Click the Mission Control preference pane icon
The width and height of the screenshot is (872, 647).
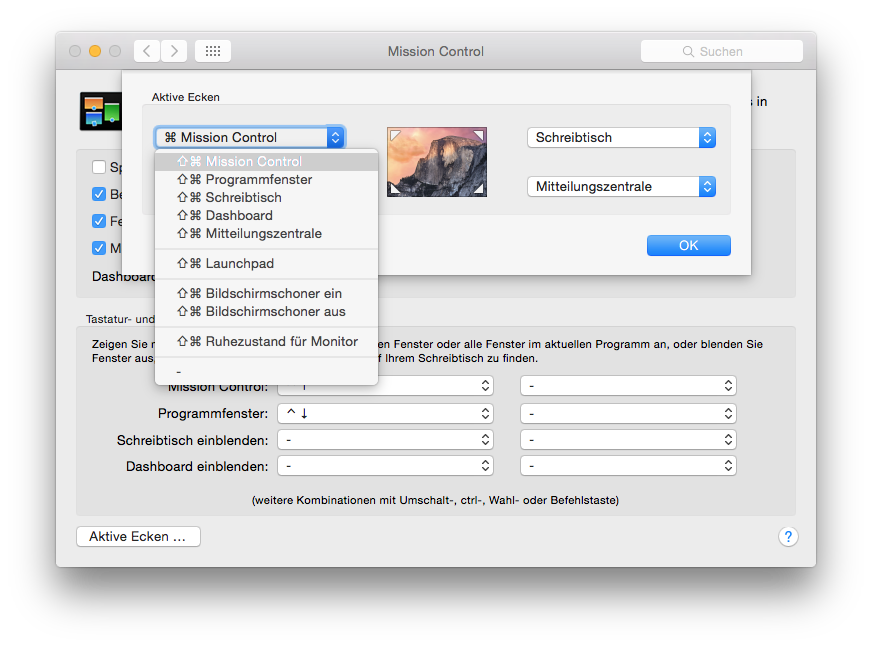(x=101, y=111)
